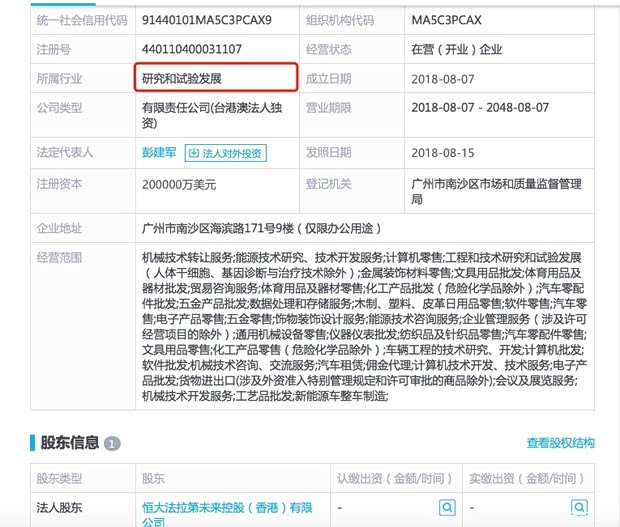This screenshot has height=527, width=620.
Task: Select organization code MA5C3PCAX
Action: coord(446,20)
